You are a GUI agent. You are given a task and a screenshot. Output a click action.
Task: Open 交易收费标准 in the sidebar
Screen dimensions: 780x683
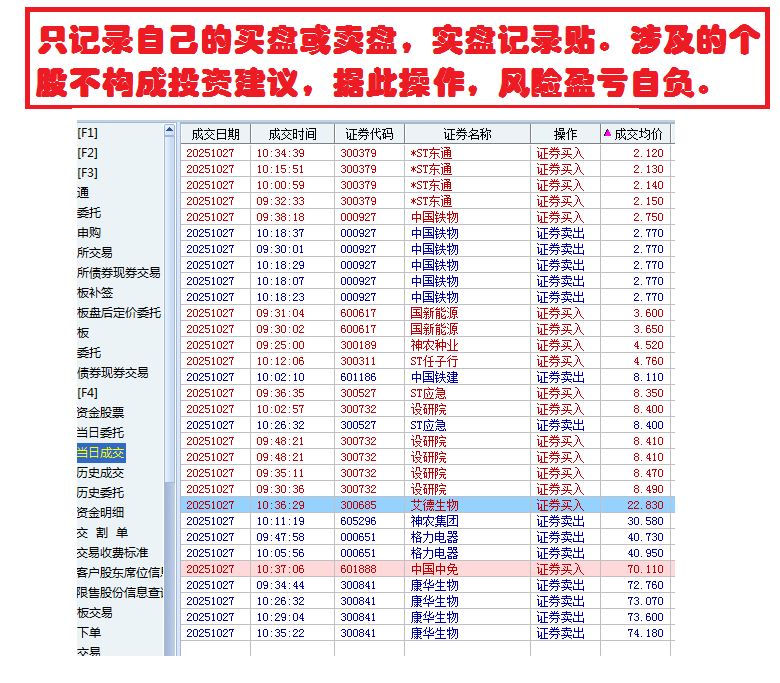point(112,553)
